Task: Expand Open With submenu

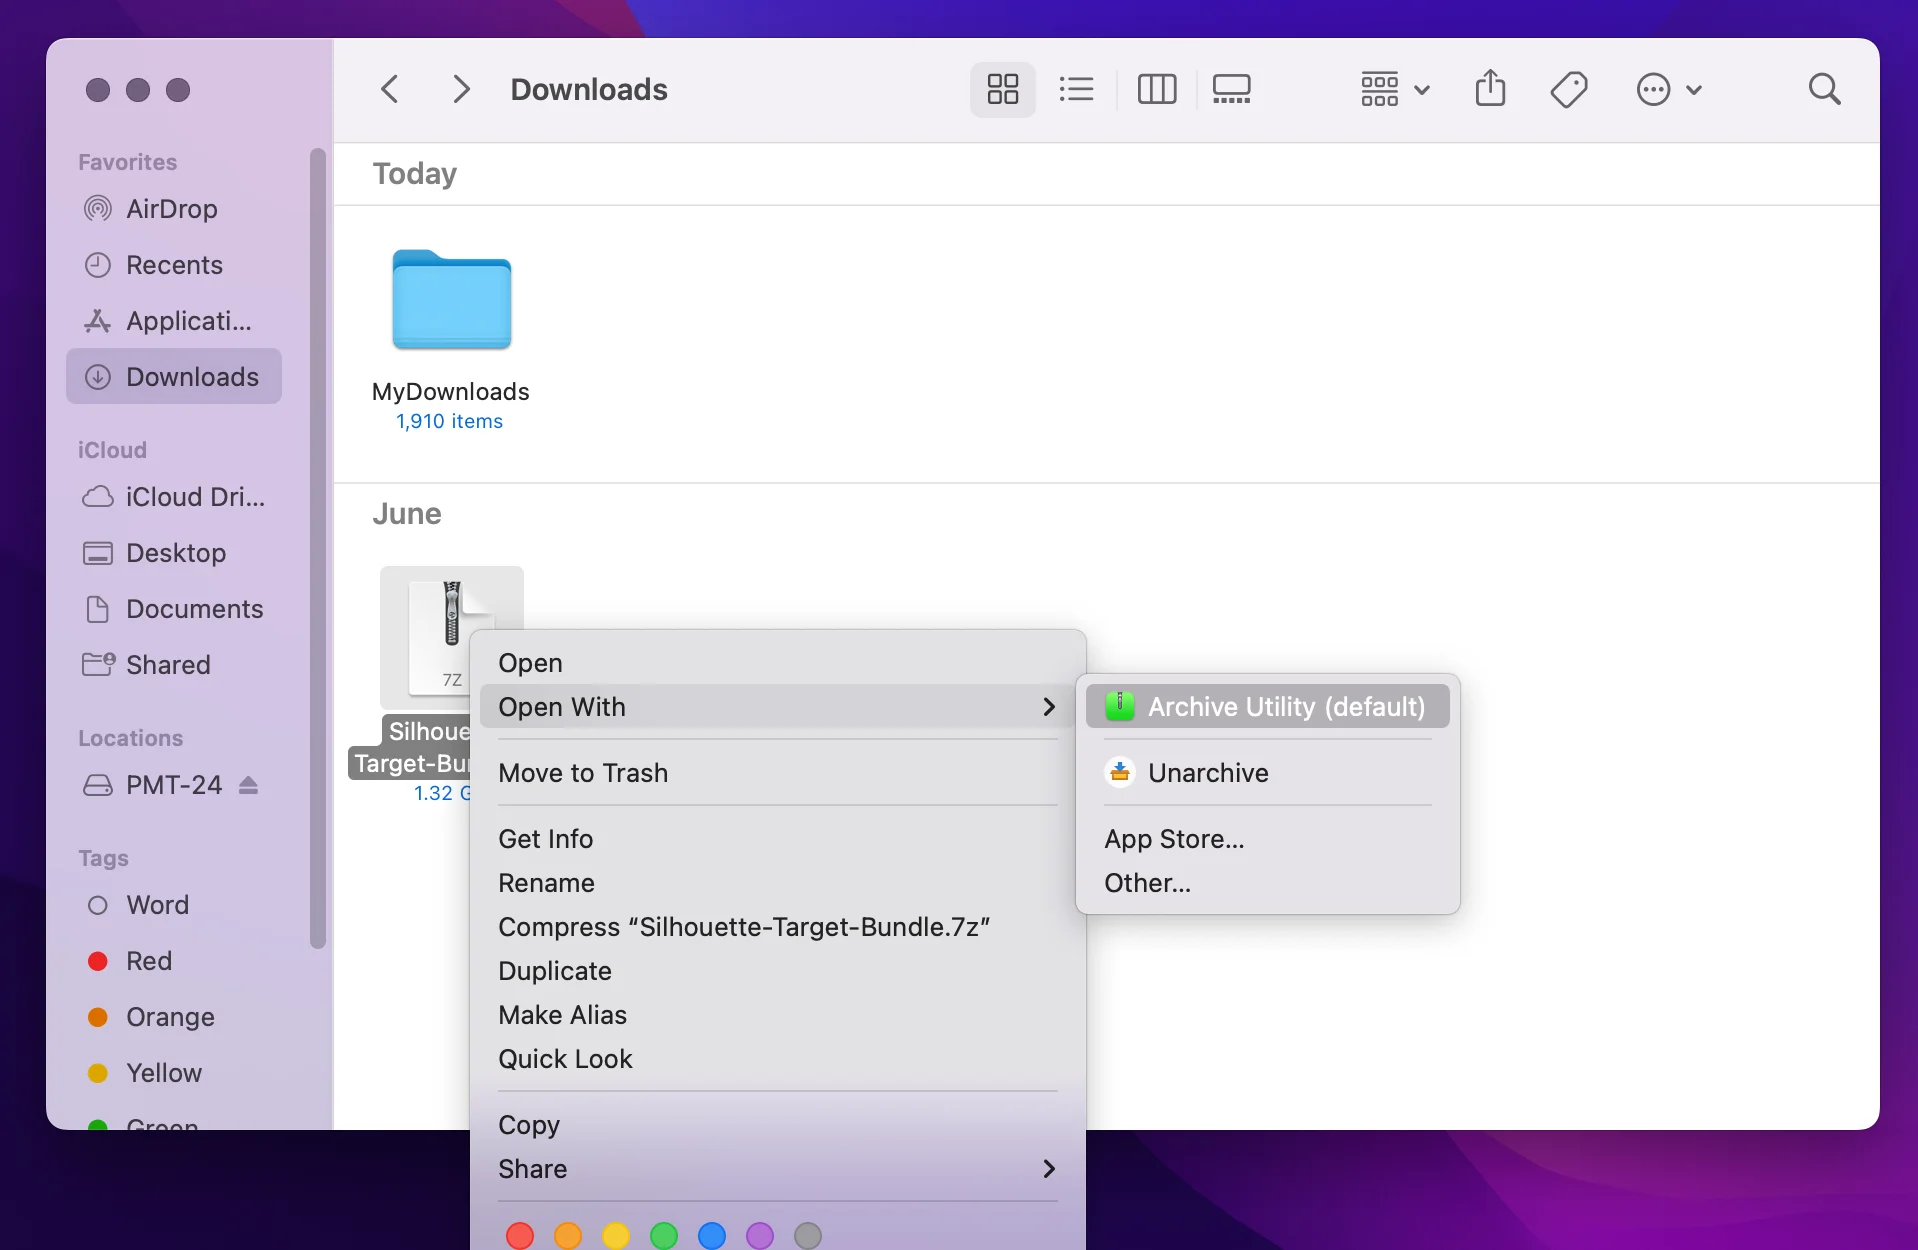Action: tap(778, 707)
